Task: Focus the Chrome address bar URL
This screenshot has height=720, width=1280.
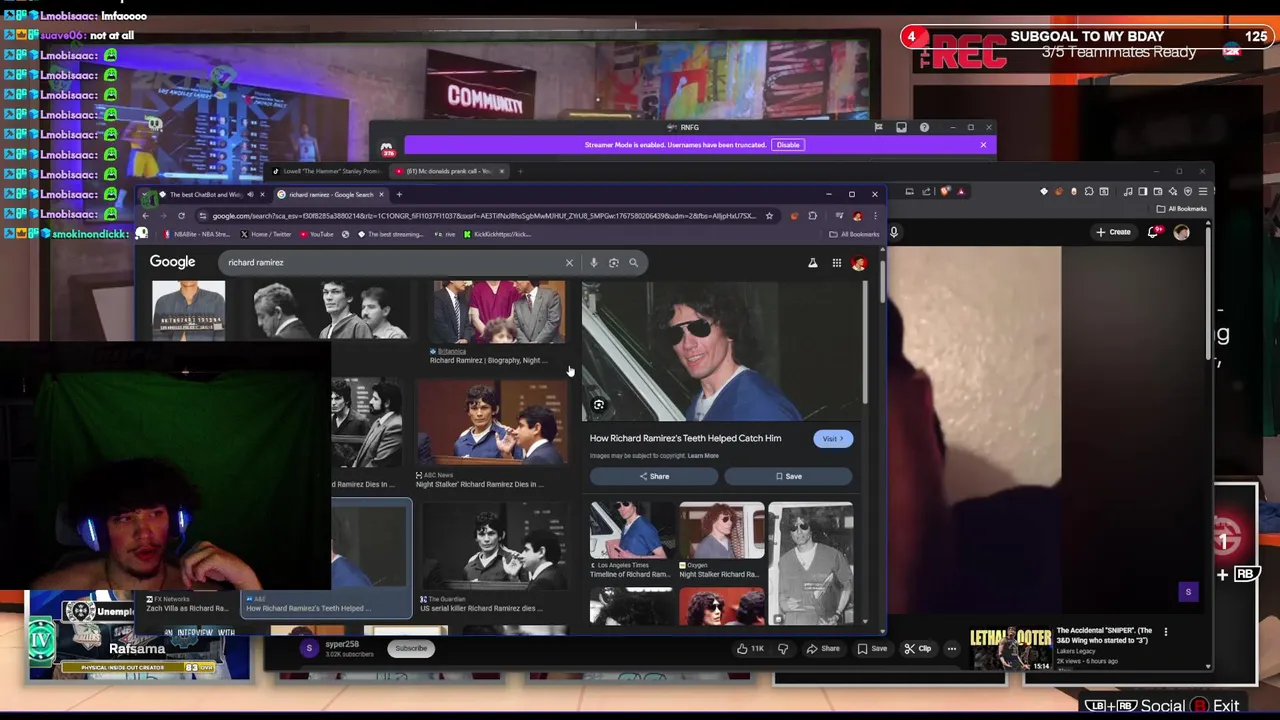Action: click(x=483, y=216)
